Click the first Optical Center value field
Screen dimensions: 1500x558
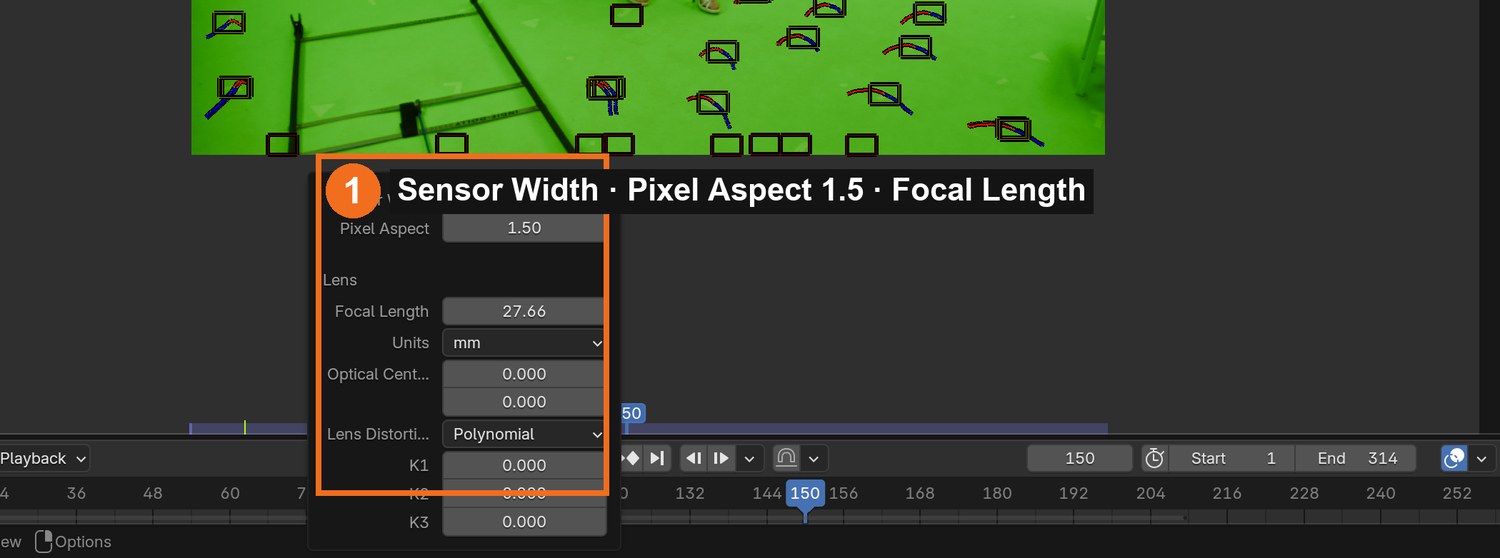[524, 374]
